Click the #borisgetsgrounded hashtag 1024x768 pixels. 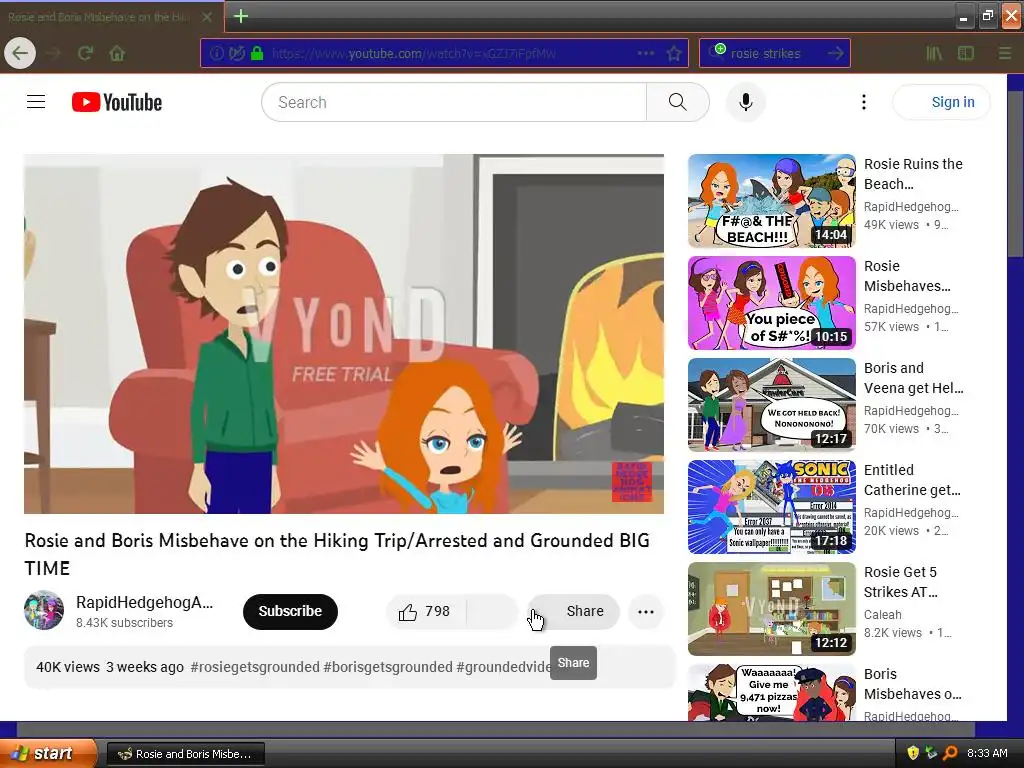tap(388, 667)
